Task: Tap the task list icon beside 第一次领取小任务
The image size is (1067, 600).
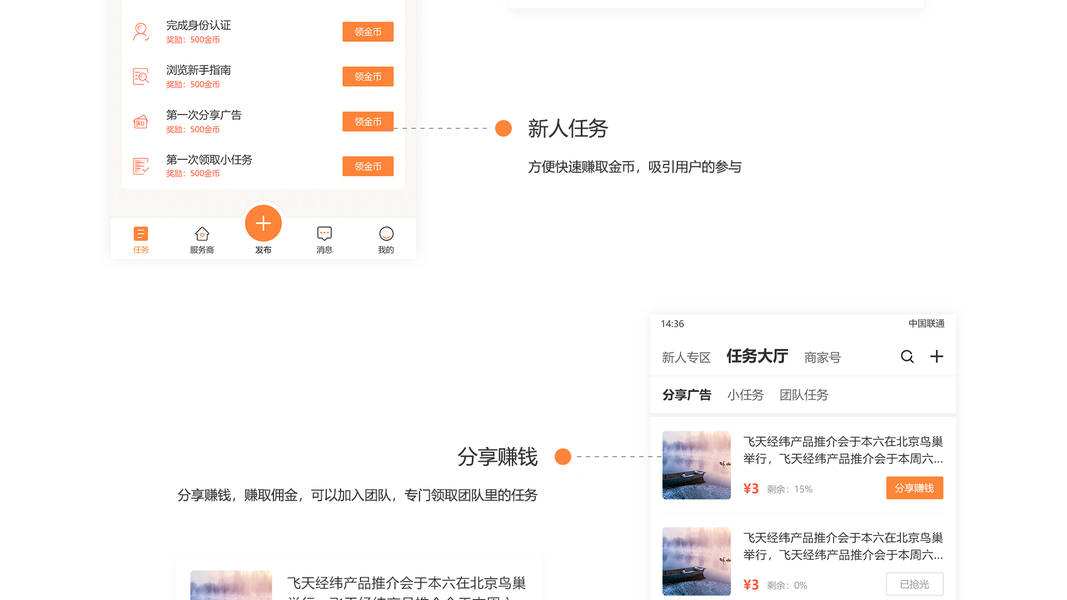Action: tap(141, 166)
